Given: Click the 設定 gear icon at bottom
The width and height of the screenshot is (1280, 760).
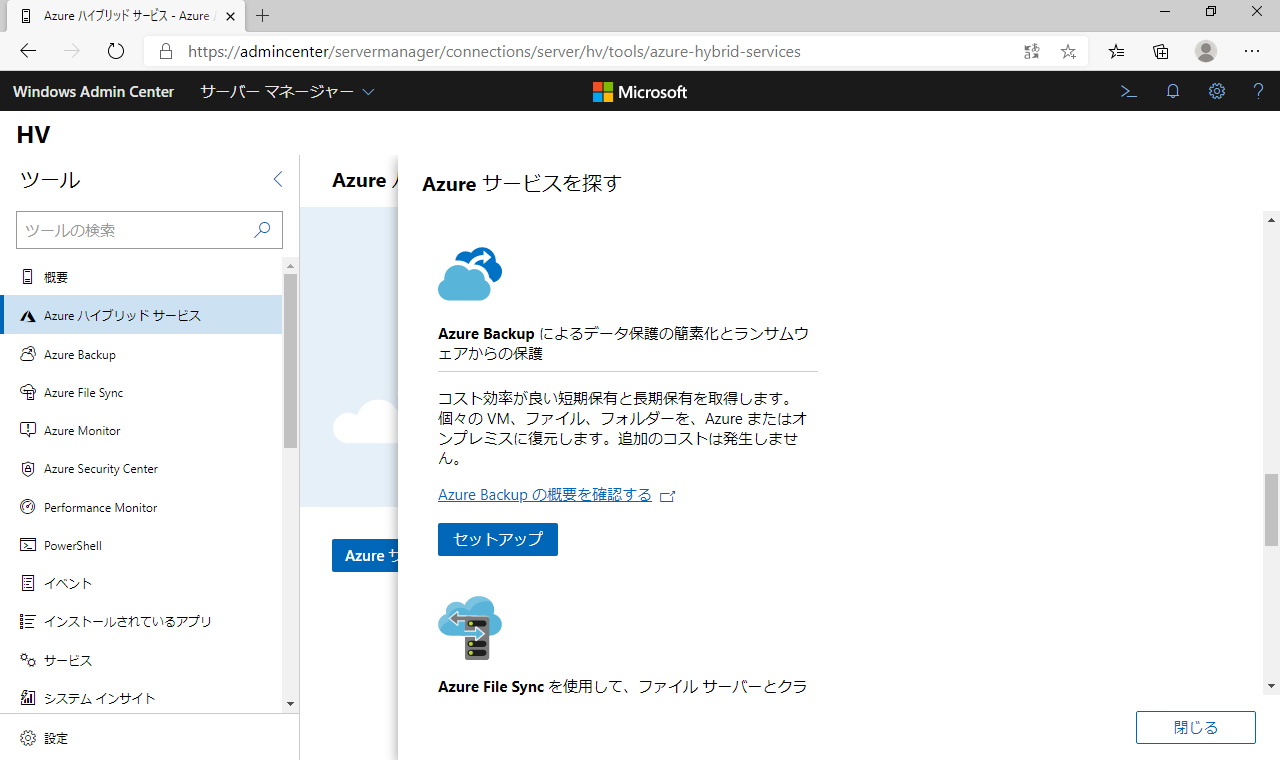Looking at the screenshot, I should 27,738.
